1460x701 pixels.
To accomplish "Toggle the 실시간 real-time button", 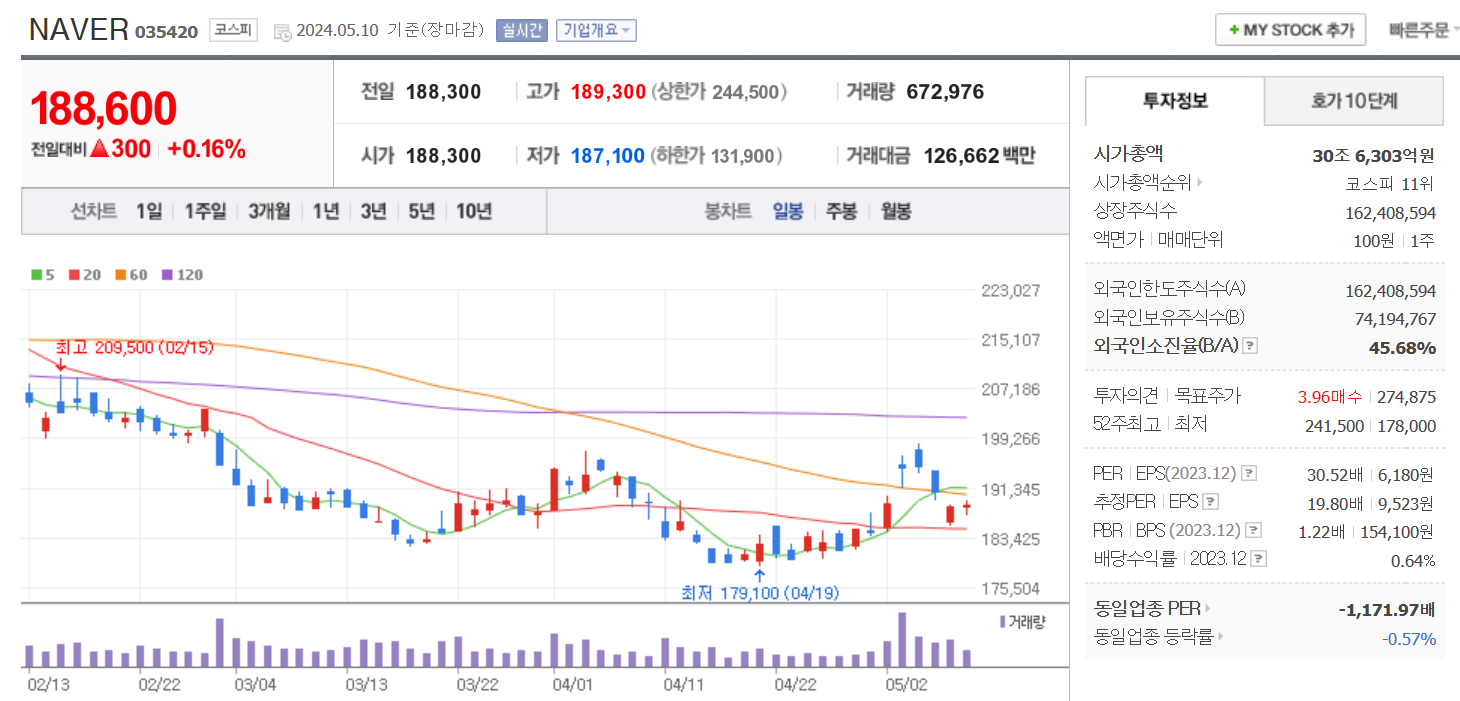I will [521, 30].
